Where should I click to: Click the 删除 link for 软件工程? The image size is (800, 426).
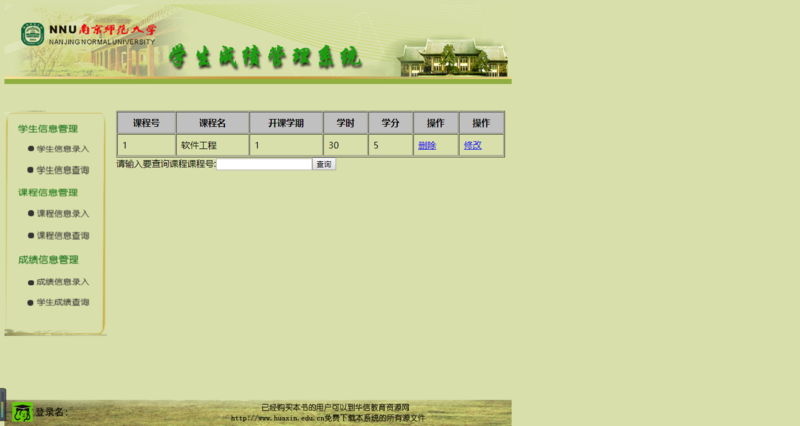[x=427, y=145]
